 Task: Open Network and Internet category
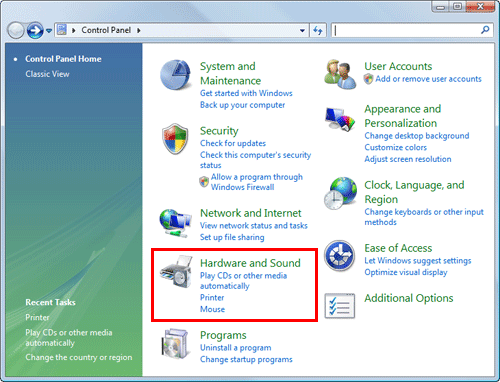click(x=251, y=213)
